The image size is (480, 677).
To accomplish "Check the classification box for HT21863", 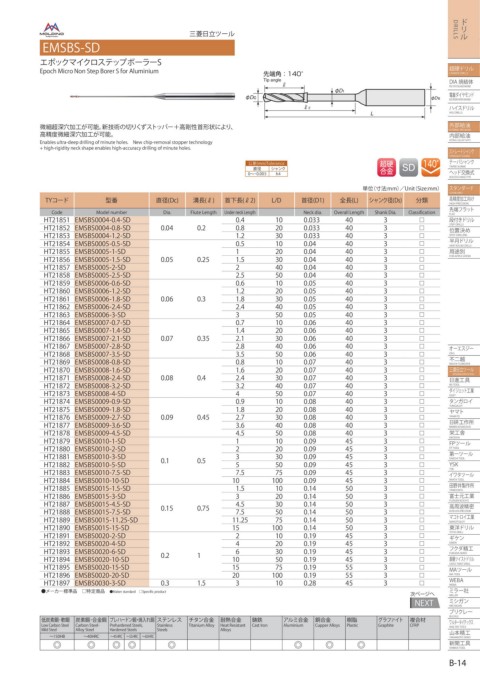I will point(422,315).
